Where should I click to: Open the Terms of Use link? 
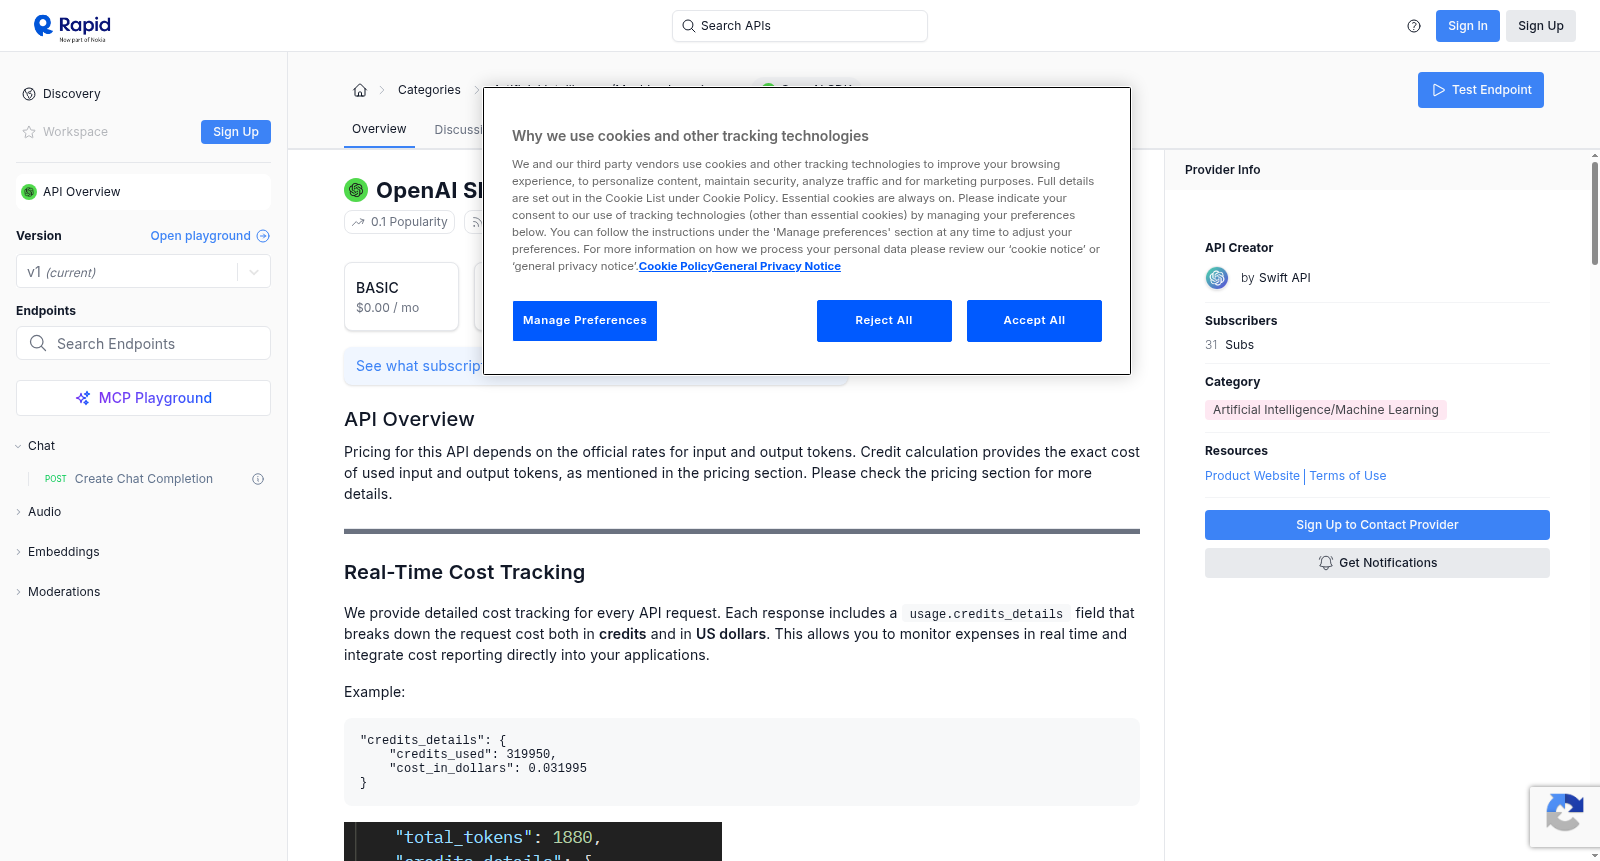tap(1348, 476)
